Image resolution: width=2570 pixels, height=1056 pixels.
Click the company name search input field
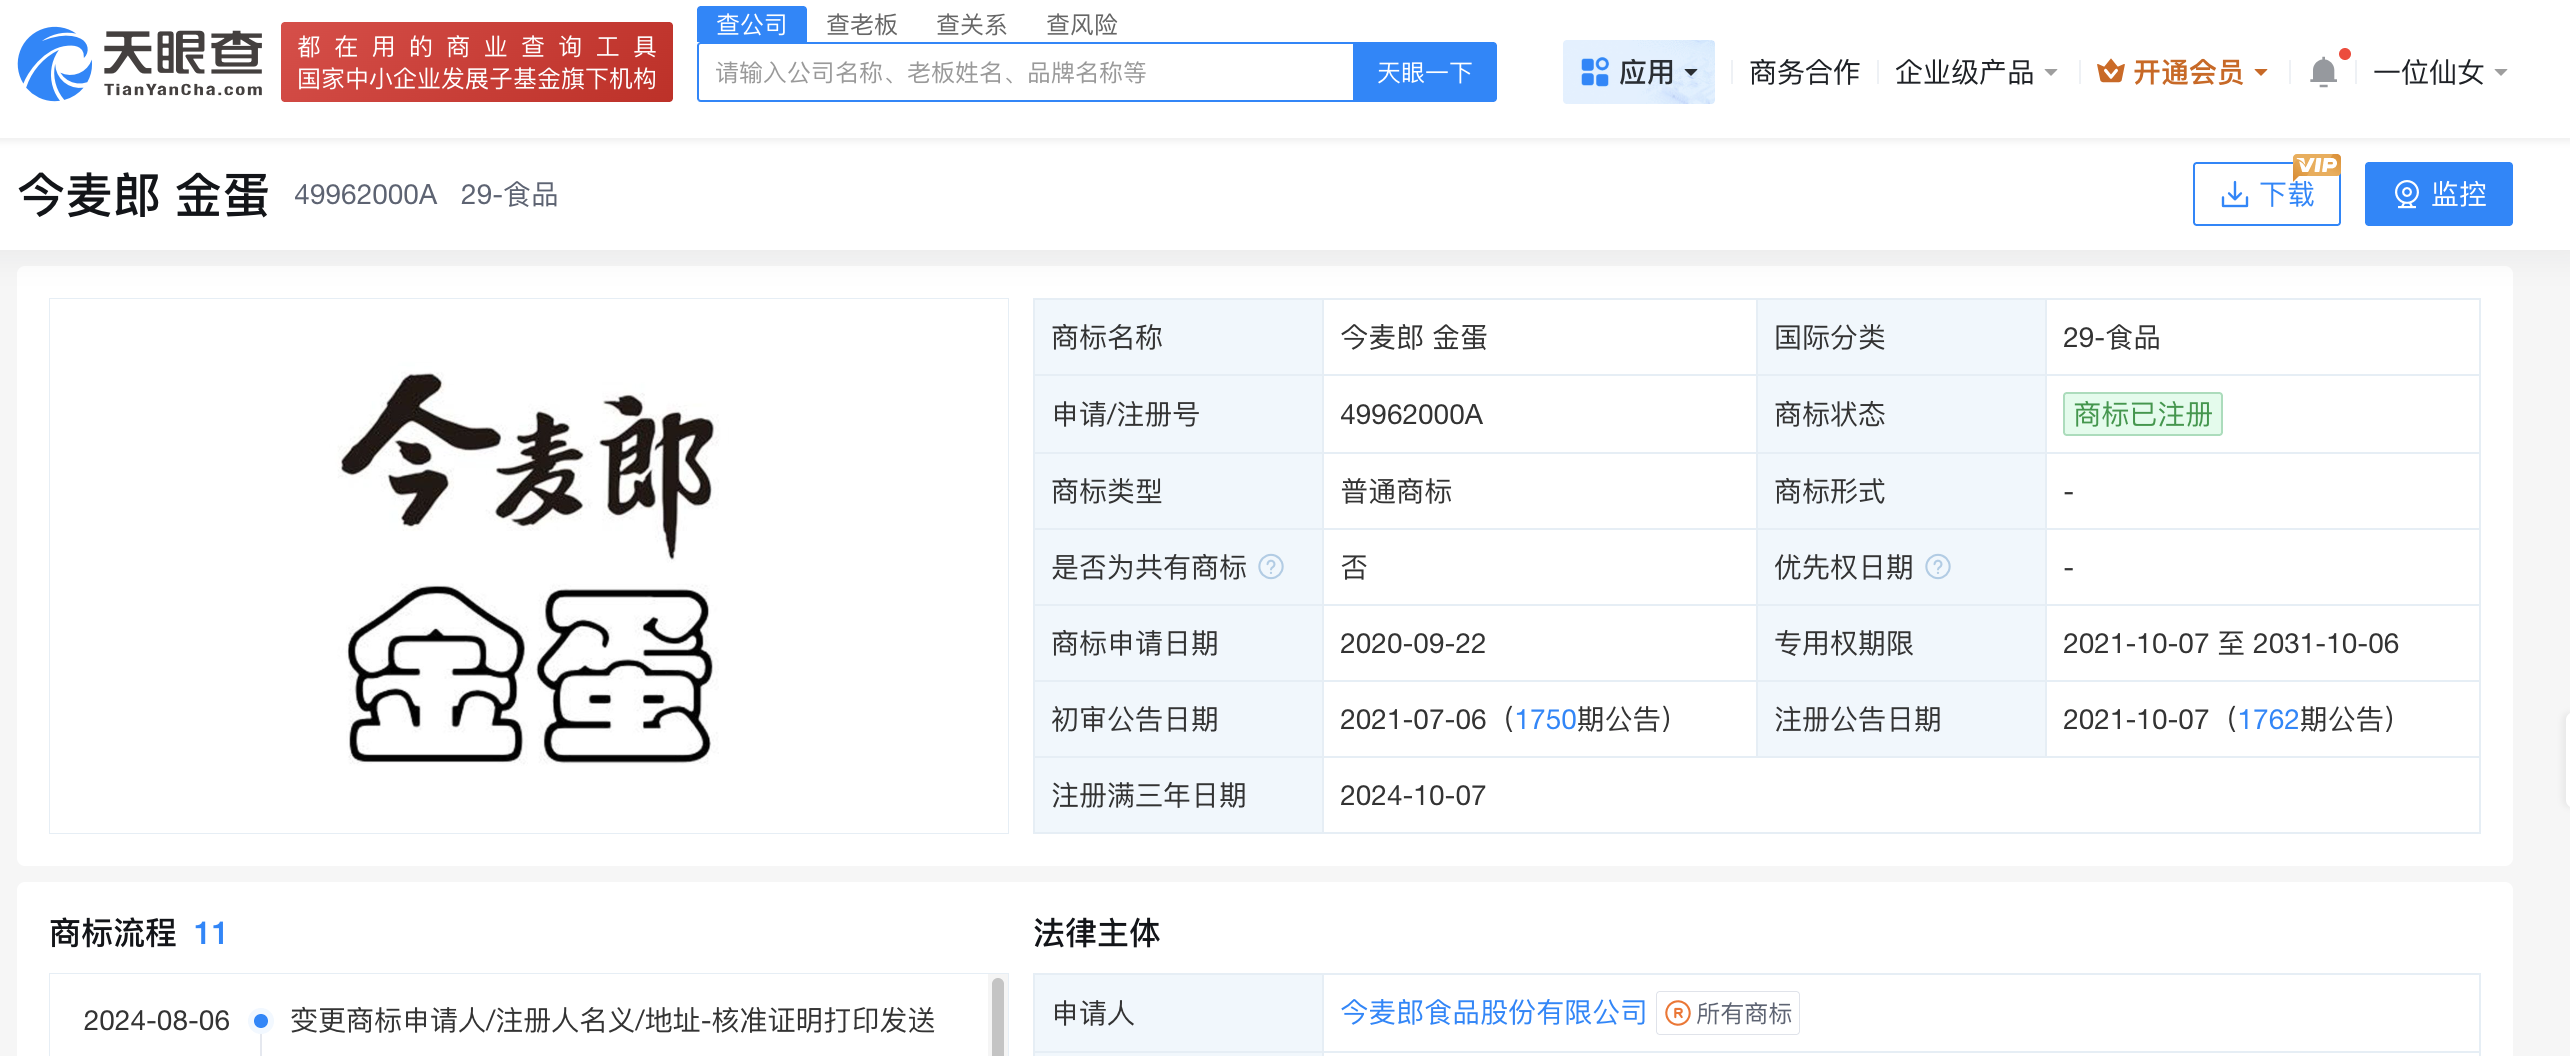click(1025, 72)
